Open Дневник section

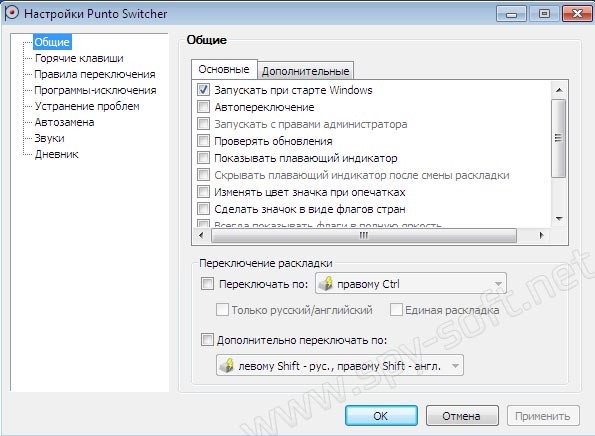(57, 154)
